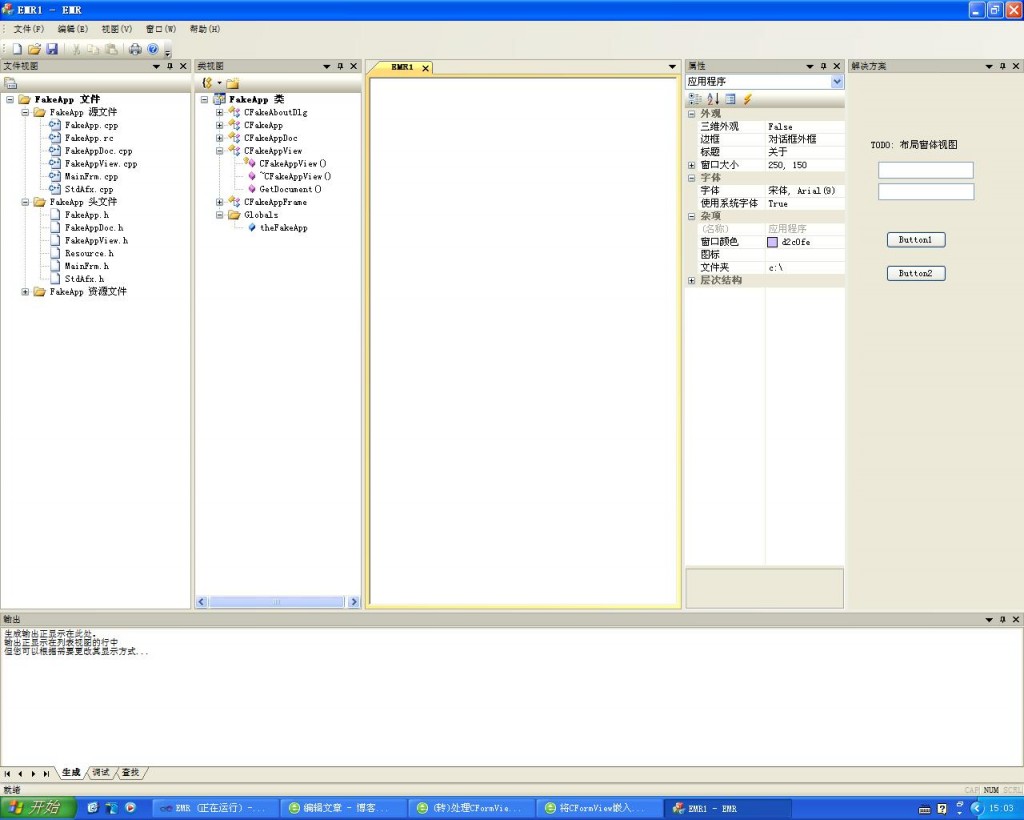Pin the 属性 panel with its pushpin
This screenshot has height=820, width=1024.
[824, 66]
